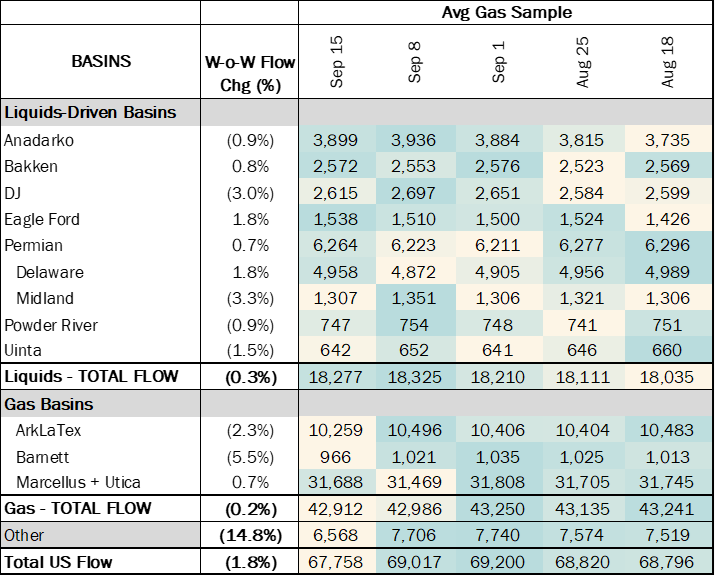Select the Bakken row label
The height and width of the screenshot is (576, 715).
pyautogui.click(x=31, y=166)
